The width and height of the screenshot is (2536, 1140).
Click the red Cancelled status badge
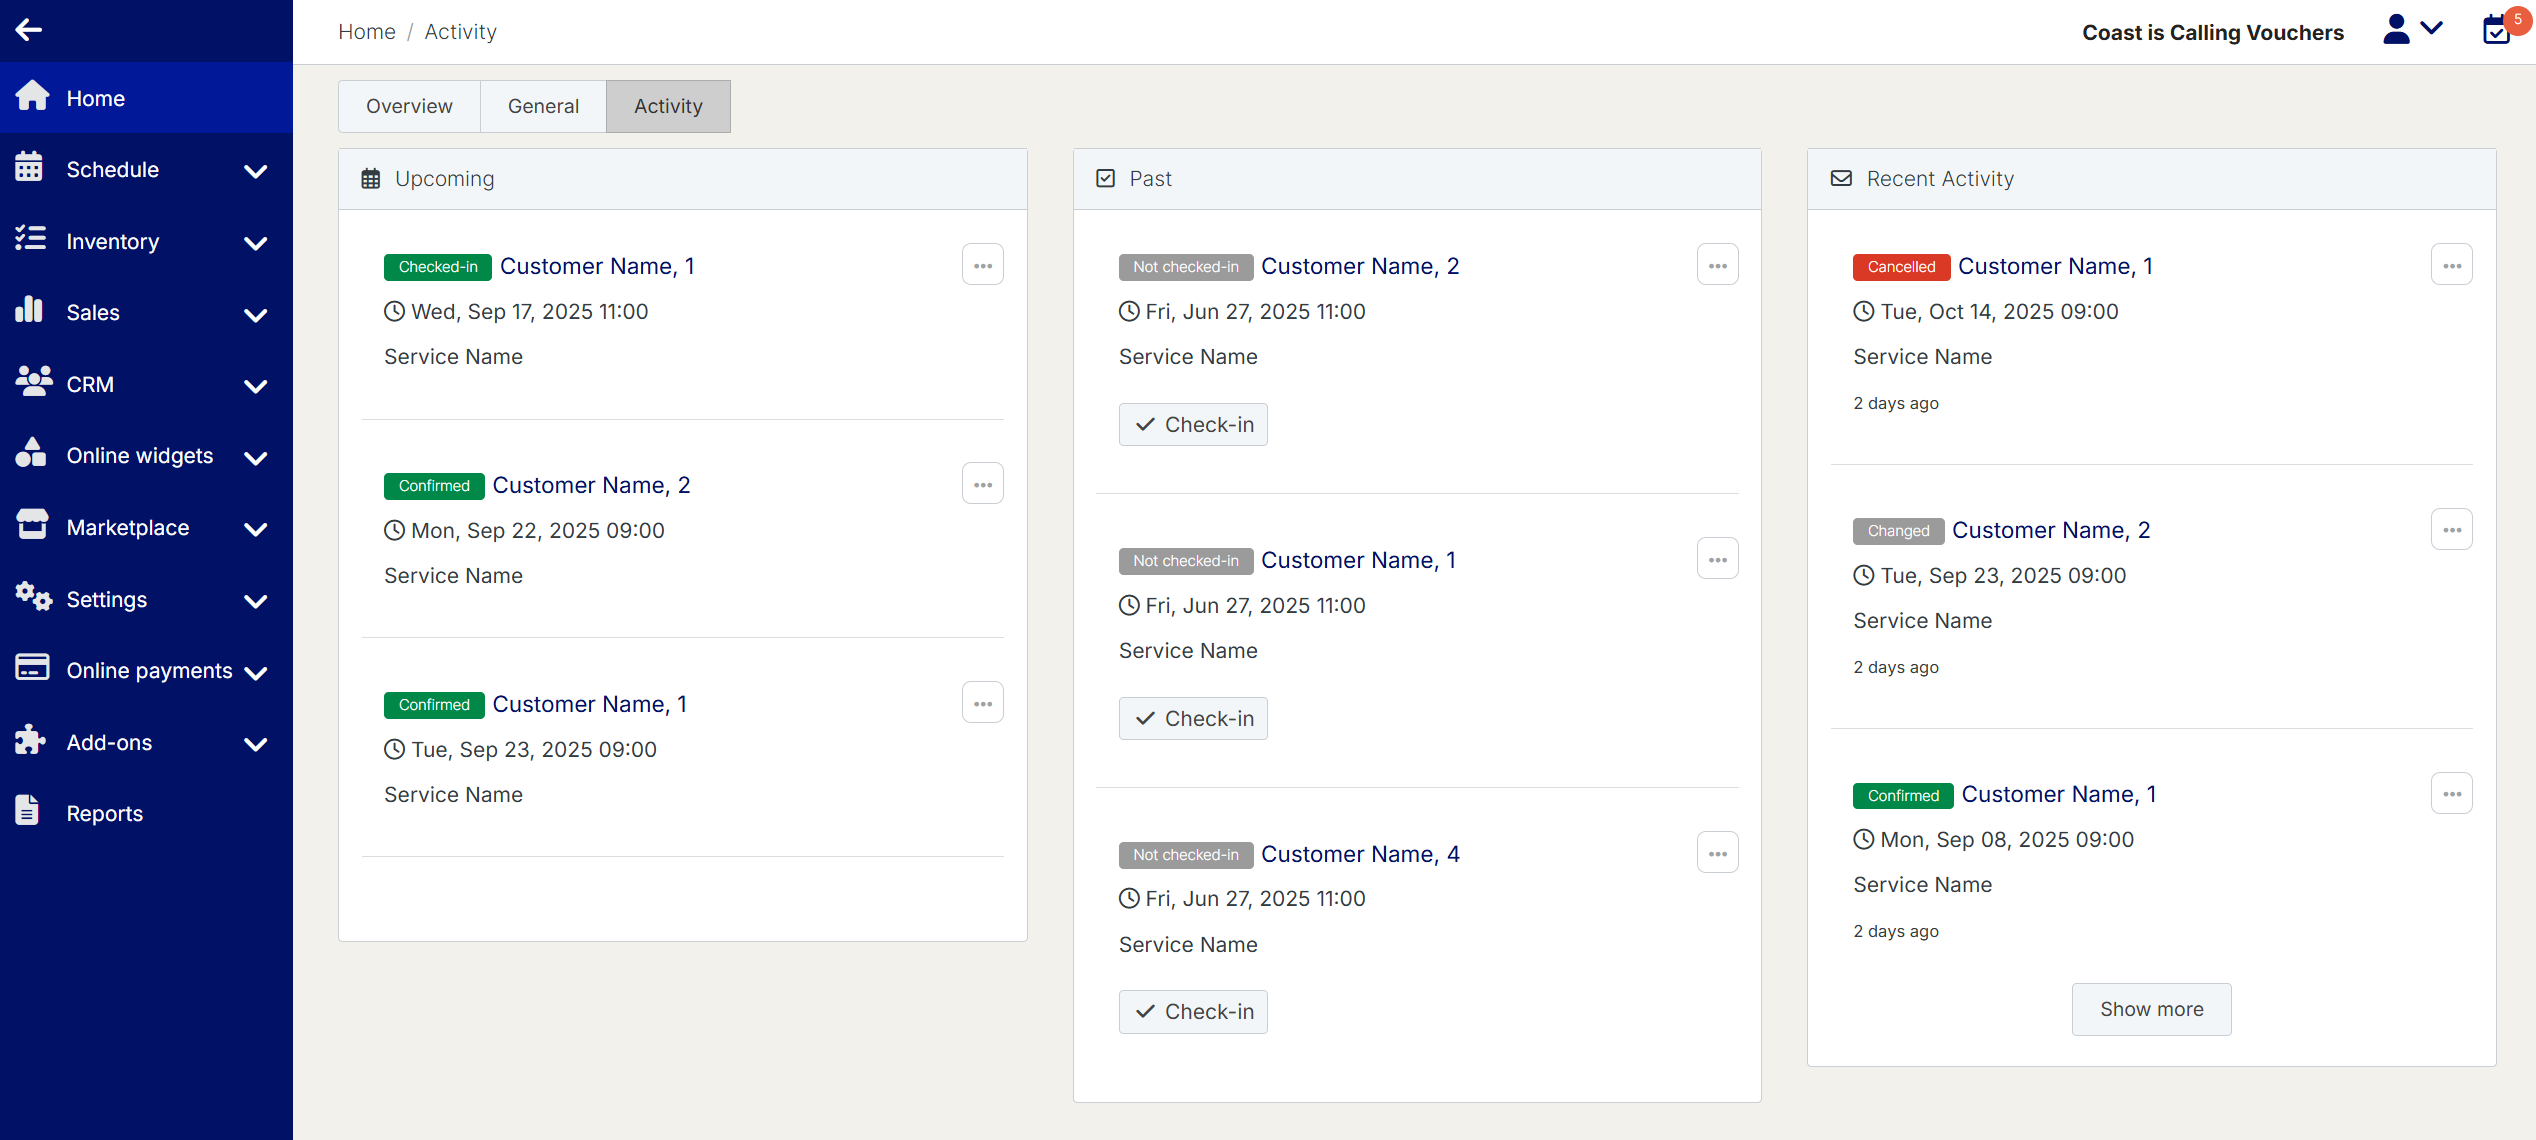(1900, 267)
